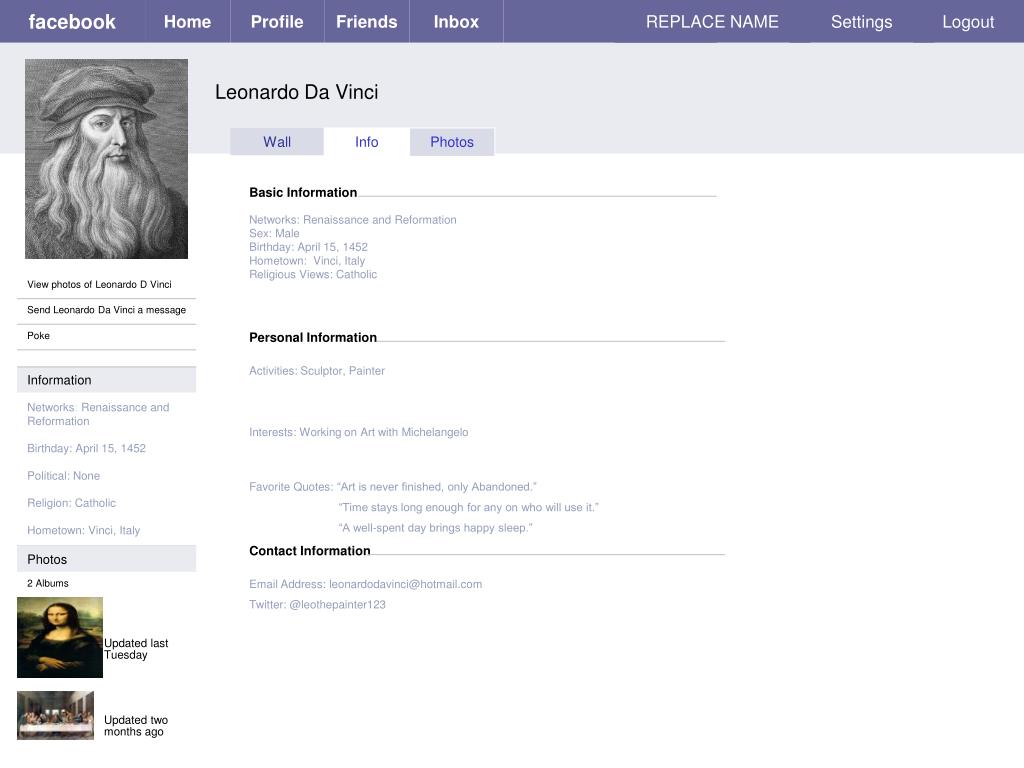This screenshot has height=768, width=1024.
Task: Click View photos of Leonardo D Vinci
Action: click(x=99, y=284)
